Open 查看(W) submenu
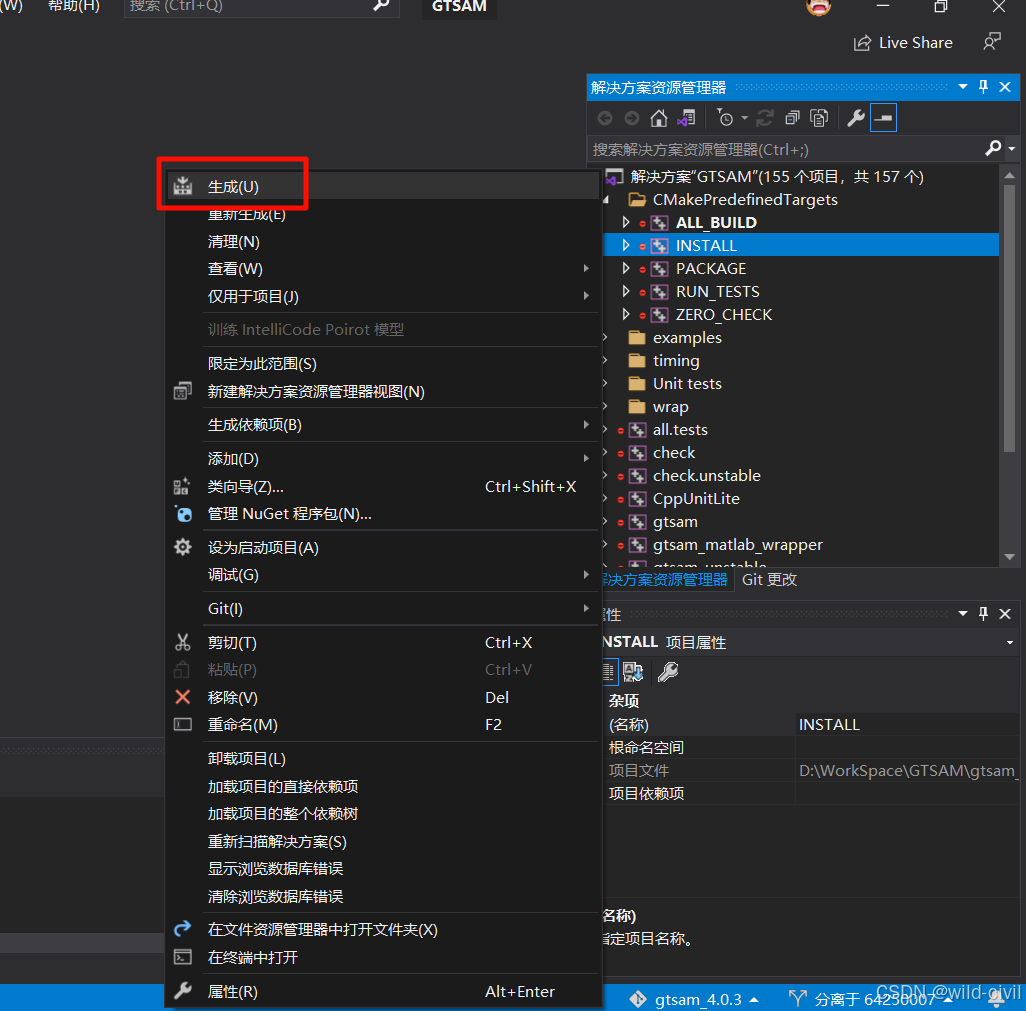Image resolution: width=1026 pixels, height=1011 pixels. point(382,269)
